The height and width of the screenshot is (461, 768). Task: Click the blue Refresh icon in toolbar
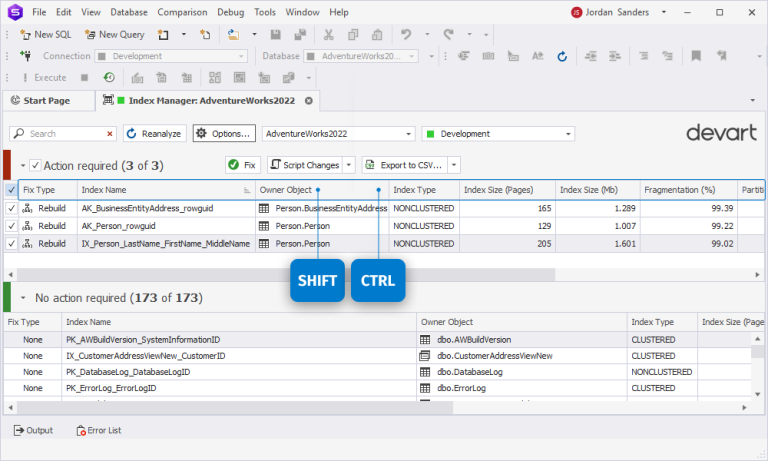pyautogui.click(x=562, y=56)
